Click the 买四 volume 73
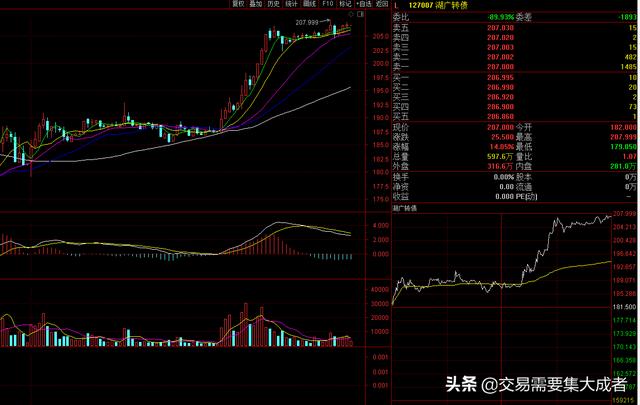Screen dimensions: 640x405 [x=633, y=107]
